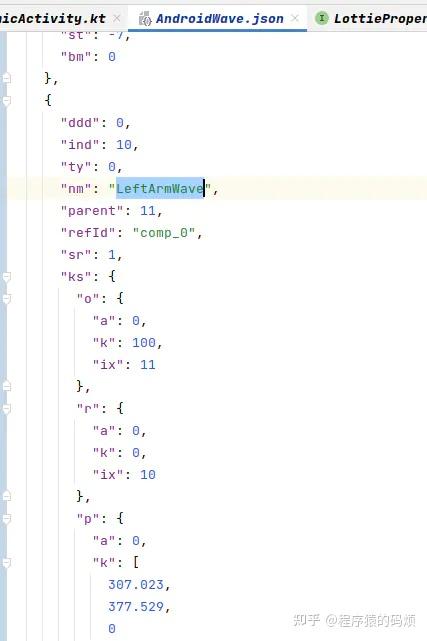
Task: Collapse the "p" object fold marker
Action: pyautogui.click(x=7, y=519)
